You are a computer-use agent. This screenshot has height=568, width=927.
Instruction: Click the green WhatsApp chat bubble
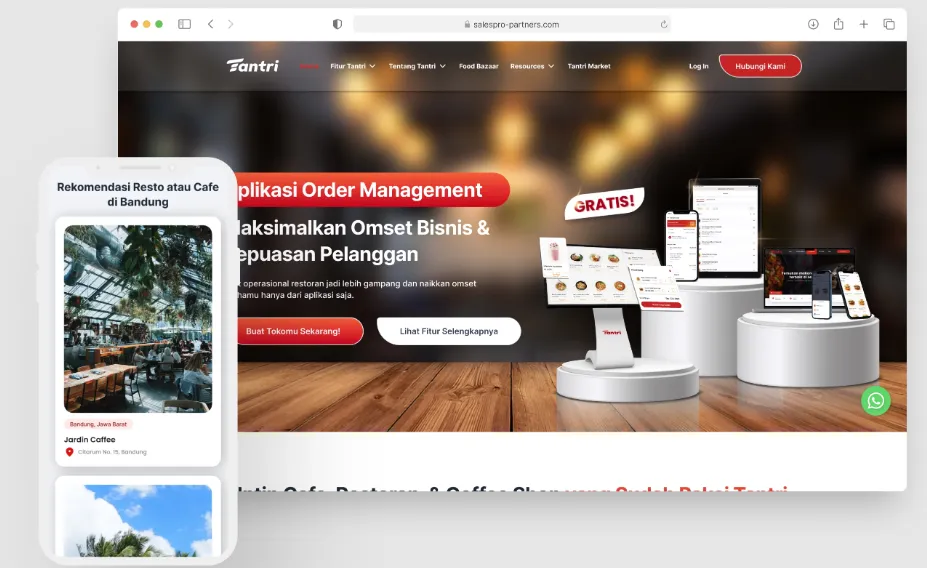pyautogui.click(x=876, y=401)
